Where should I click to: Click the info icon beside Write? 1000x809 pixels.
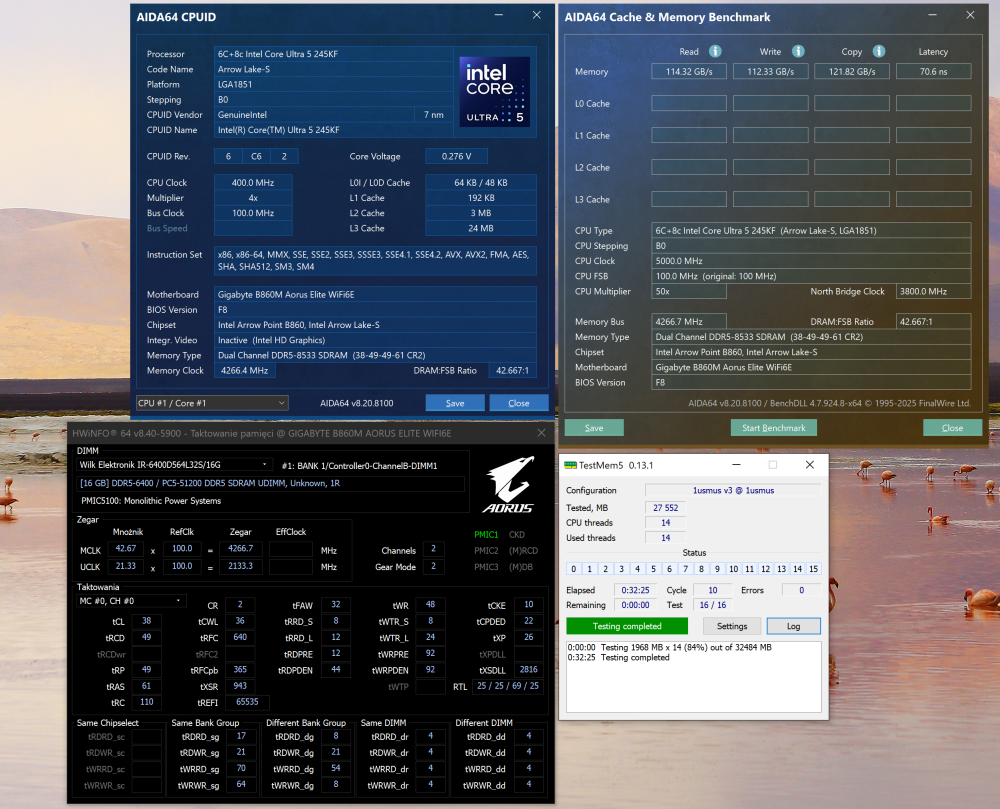click(x=798, y=51)
